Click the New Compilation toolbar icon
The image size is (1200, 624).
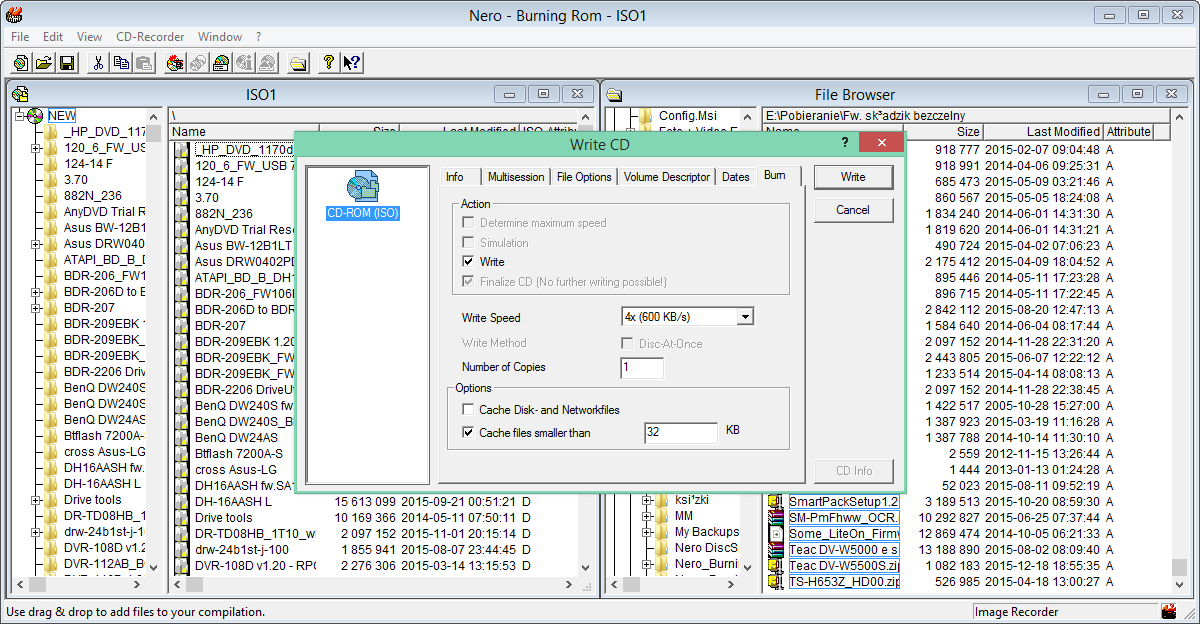pyautogui.click(x=22, y=63)
